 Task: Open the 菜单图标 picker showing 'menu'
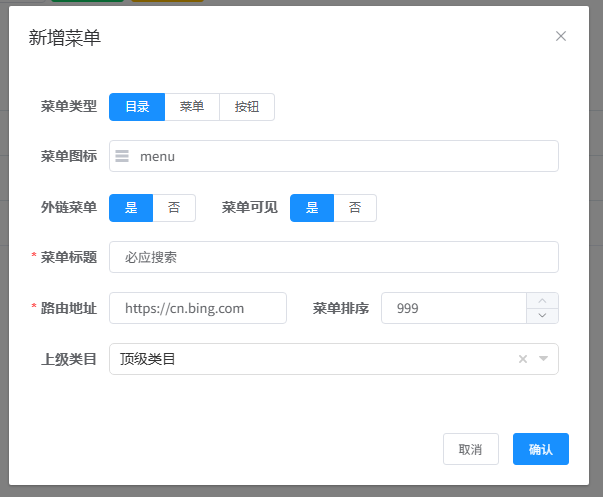click(x=340, y=156)
